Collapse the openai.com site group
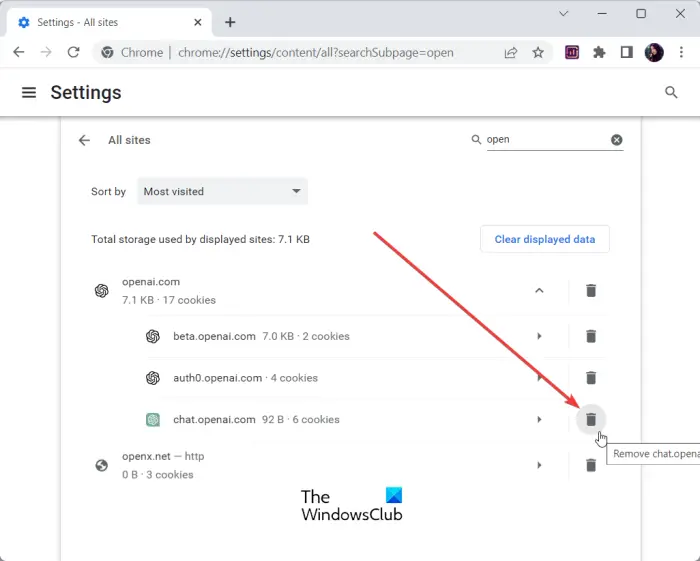The width and height of the screenshot is (700, 561). tap(539, 291)
